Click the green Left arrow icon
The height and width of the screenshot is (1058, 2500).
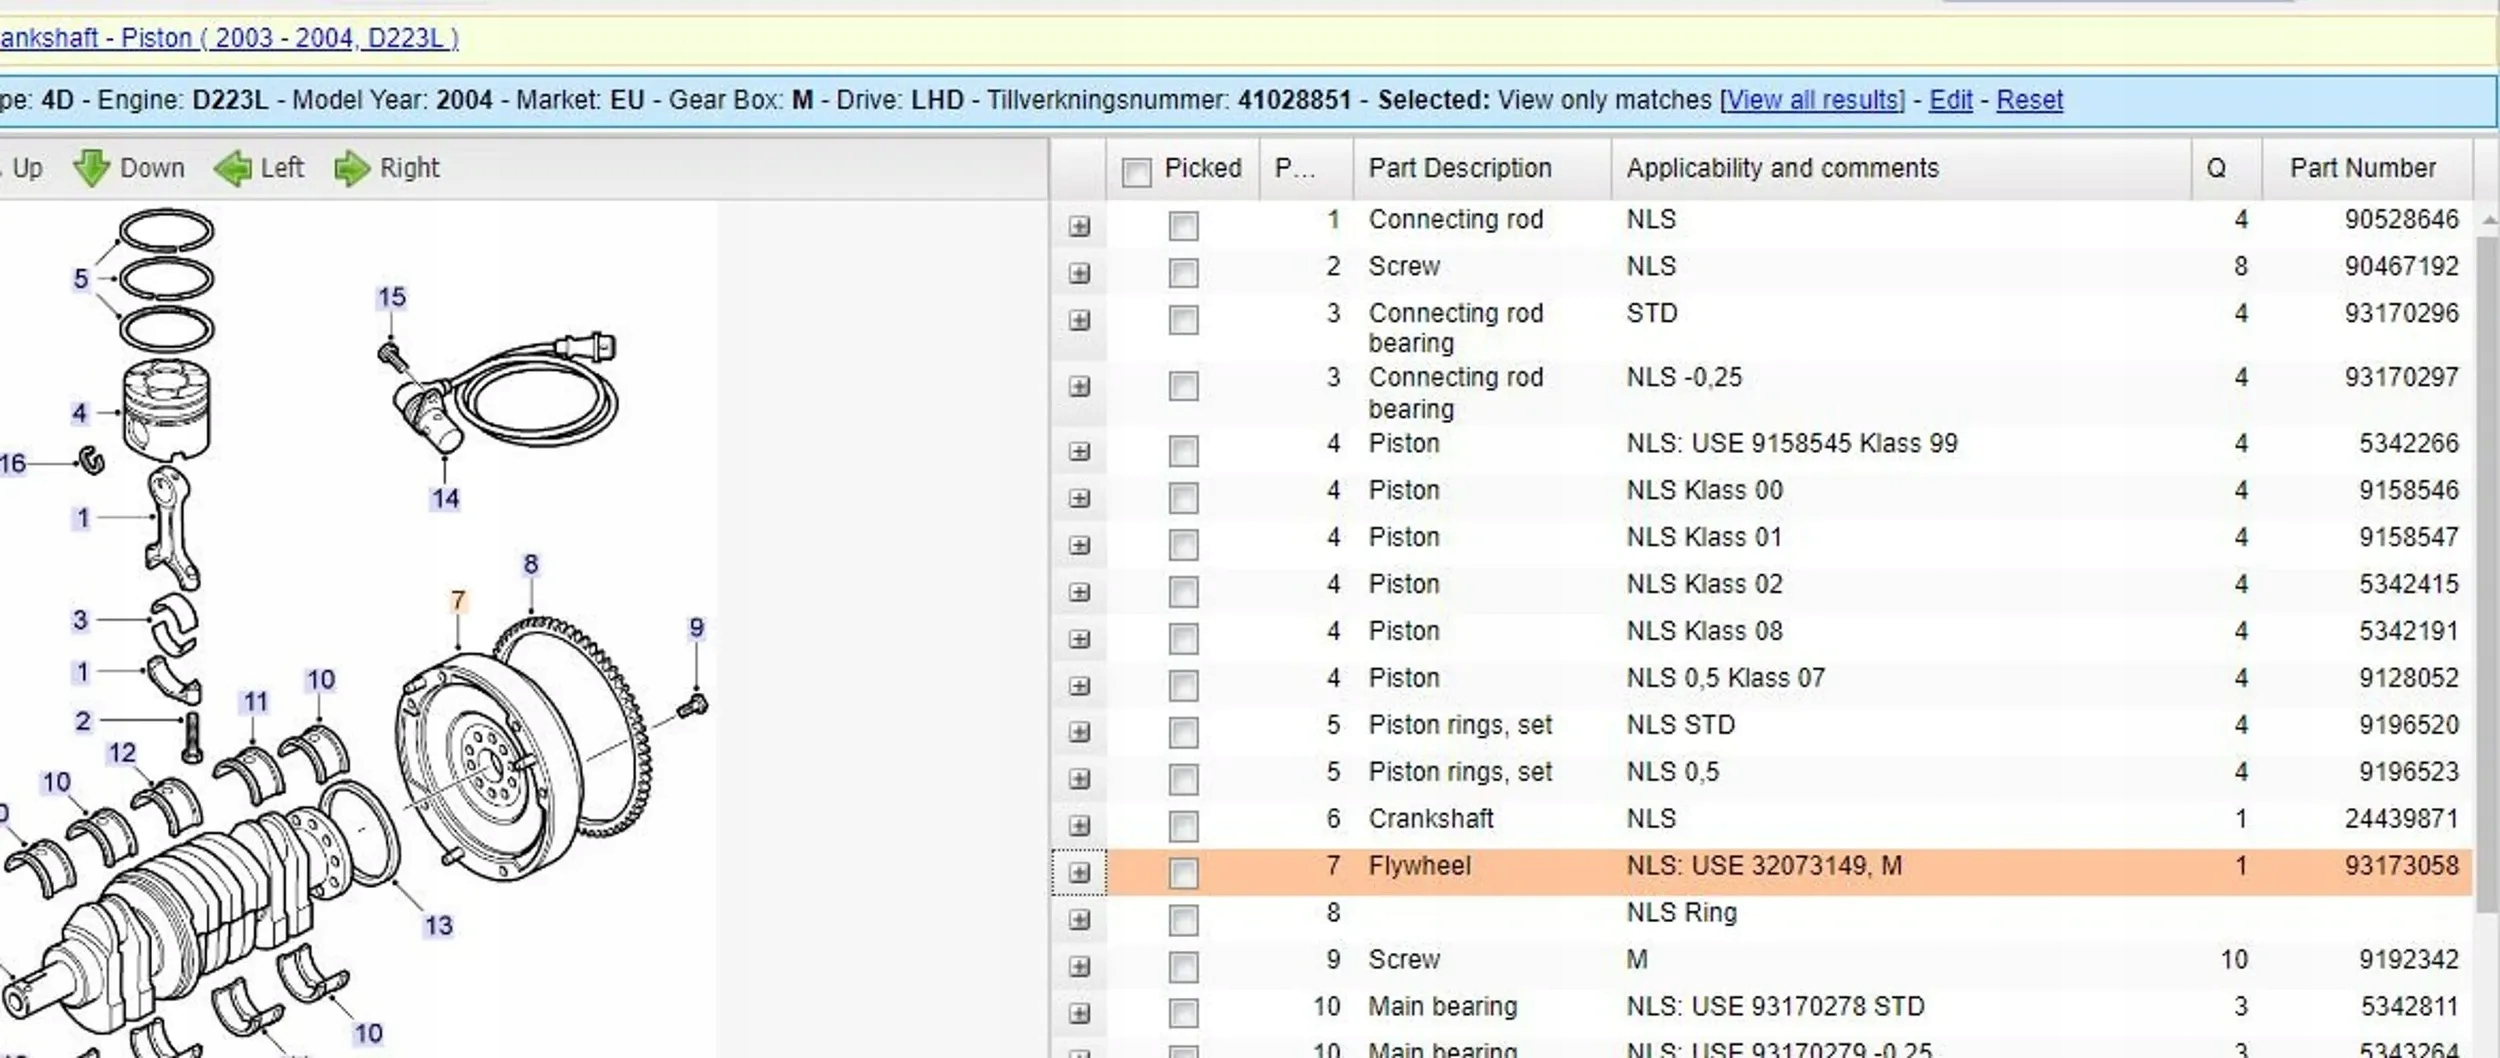click(x=232, y=168)
